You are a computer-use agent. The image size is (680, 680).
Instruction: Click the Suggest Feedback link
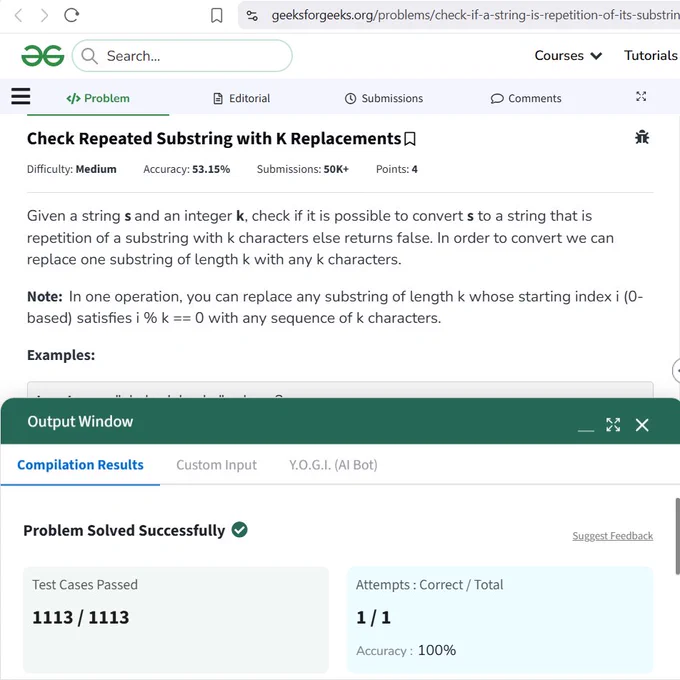tap(612, 536)
